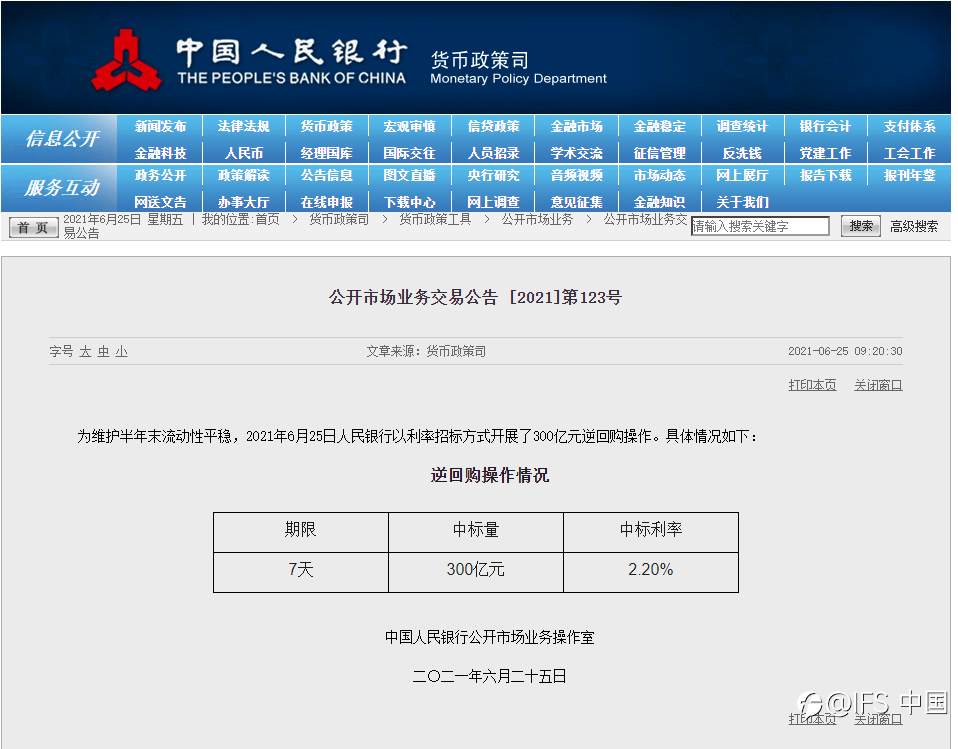Image resolution: width=958 pixels, height=749 pixels.
Task: Open 高级搜索 advanced search
Action: tap(913, 227)
